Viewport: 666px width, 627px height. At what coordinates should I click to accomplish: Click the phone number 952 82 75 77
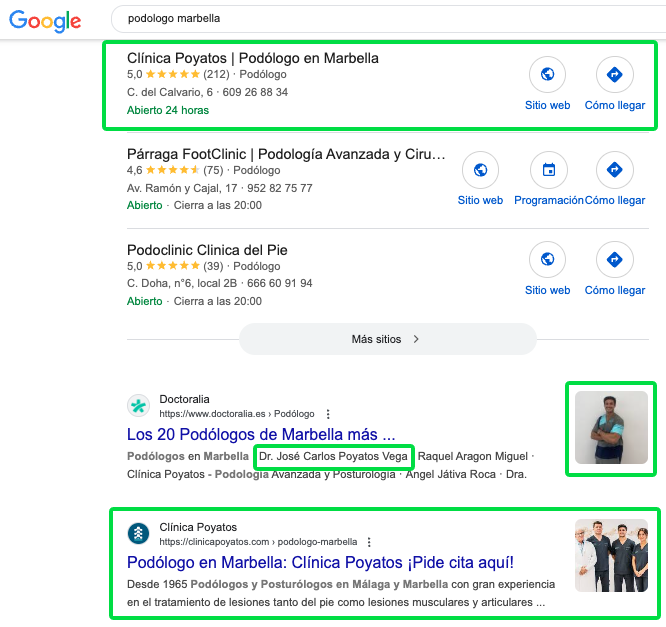click(x=280, y=188)
